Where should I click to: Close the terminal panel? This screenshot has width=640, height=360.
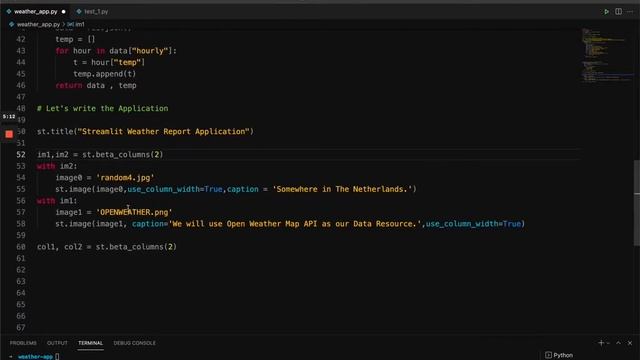630,343
